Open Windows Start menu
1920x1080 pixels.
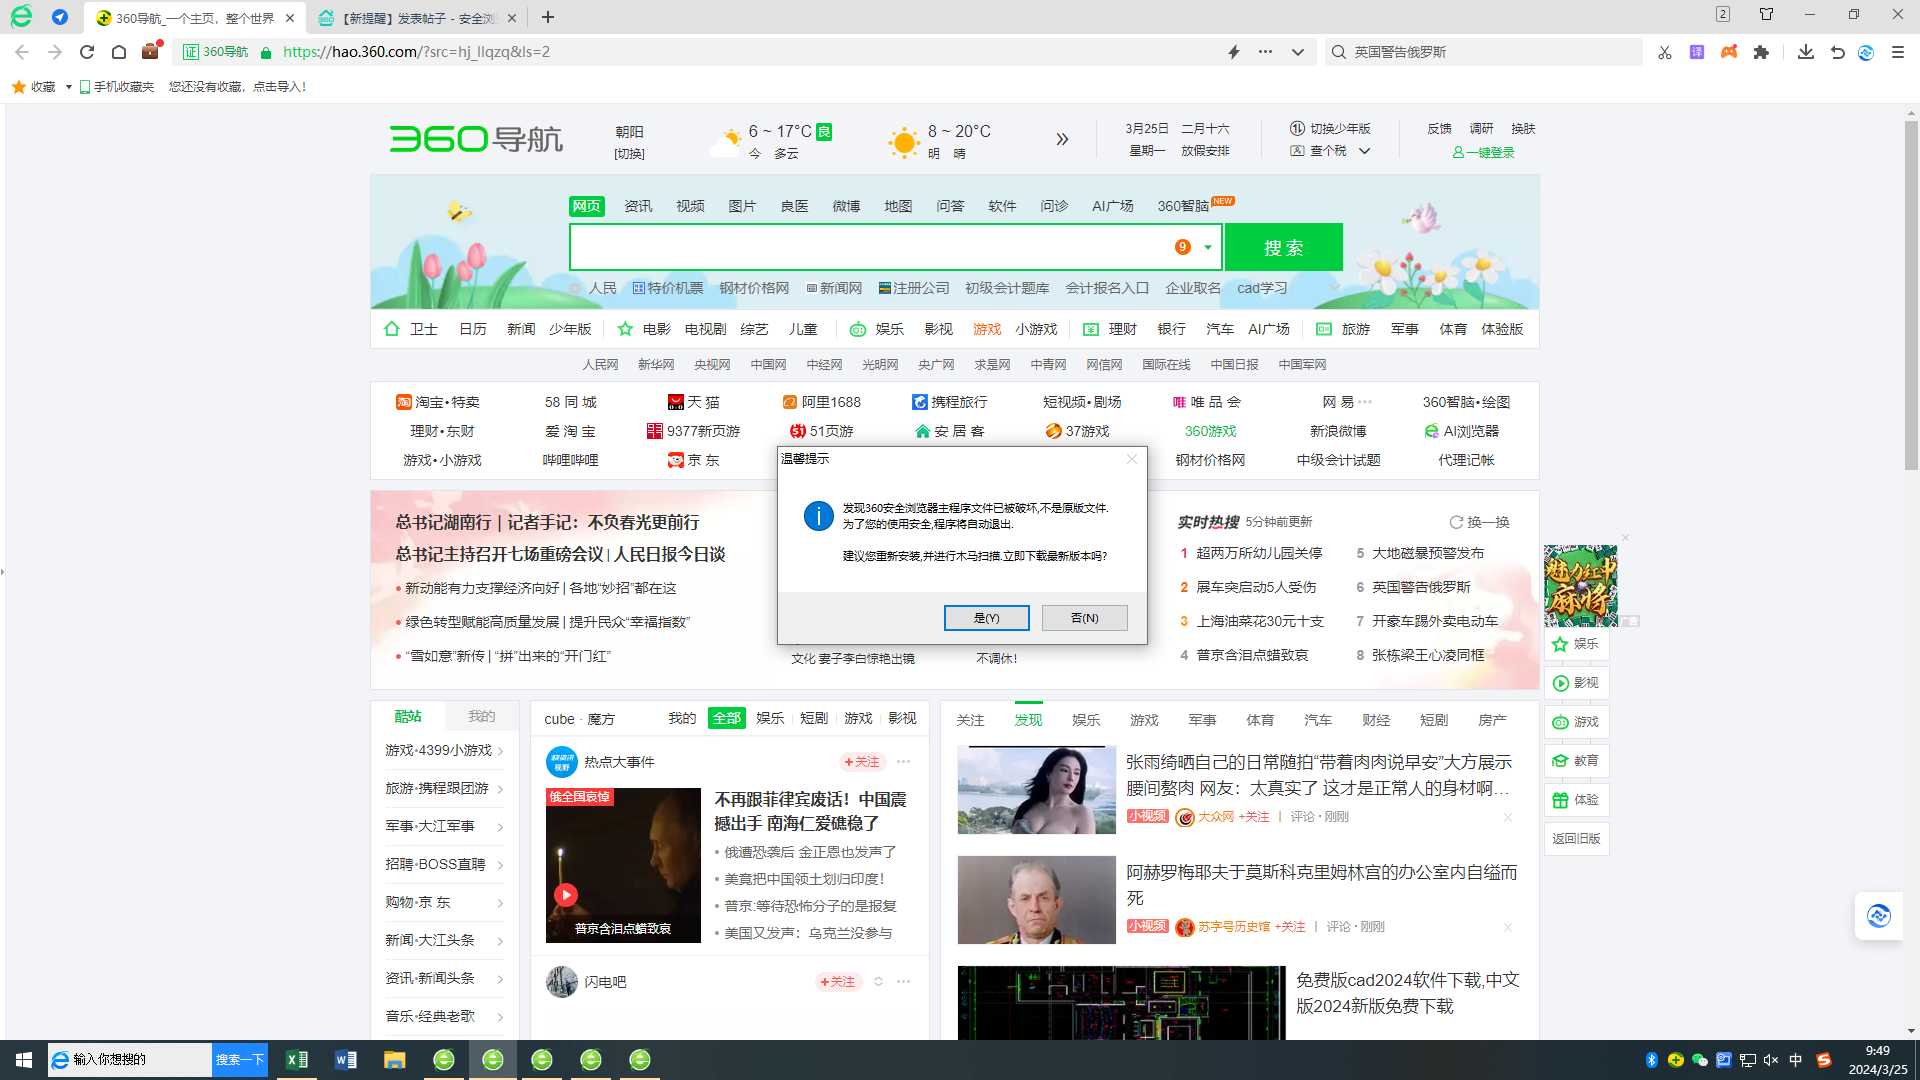24,1060
